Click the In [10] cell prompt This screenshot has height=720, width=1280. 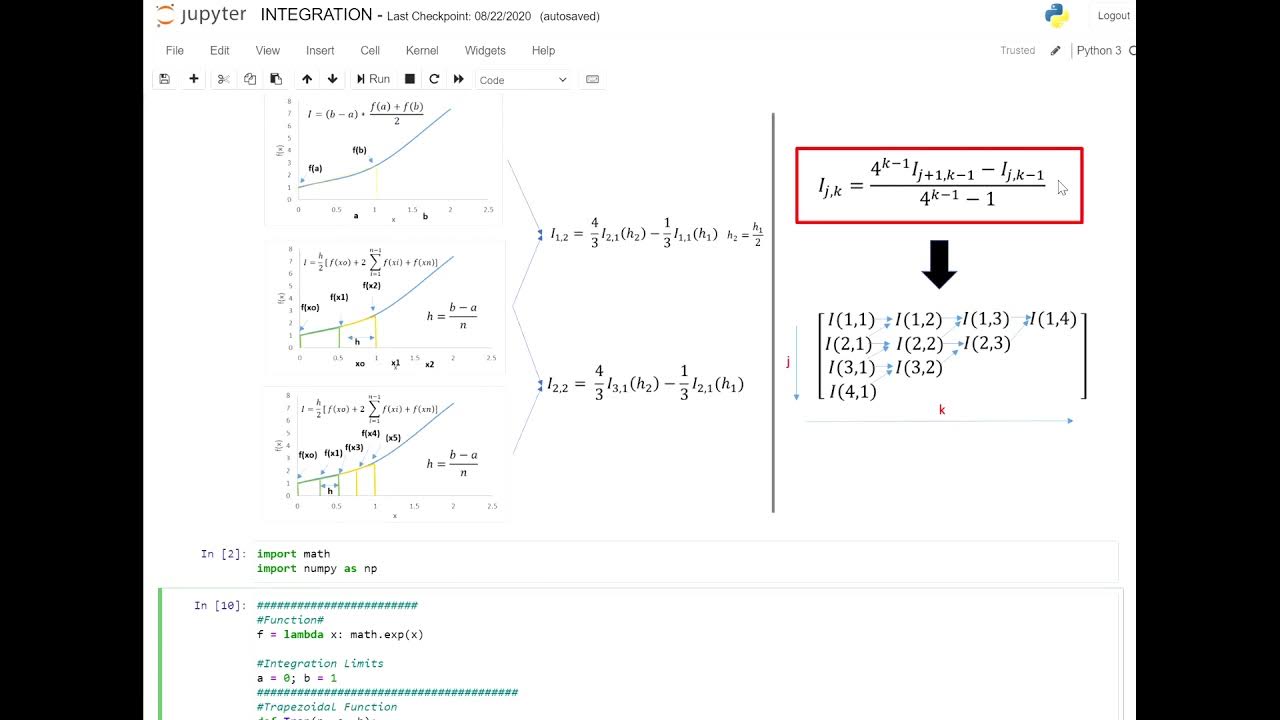220,605
